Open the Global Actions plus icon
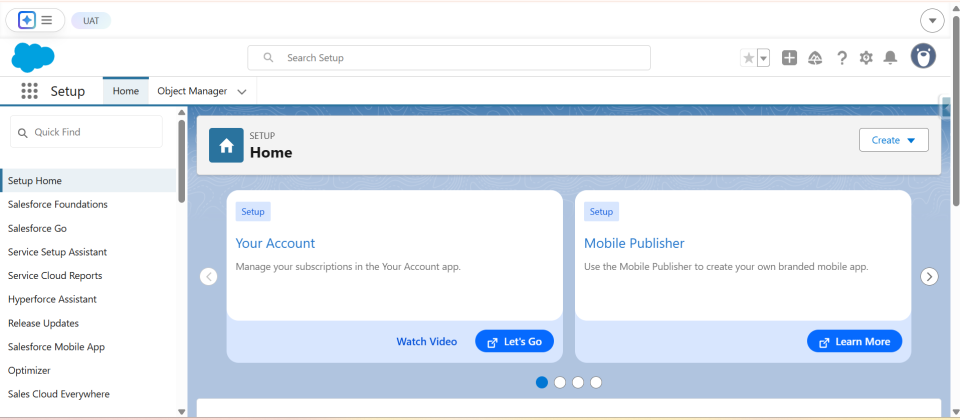This screenshot has width=960, height=420. tap(789, 58)
